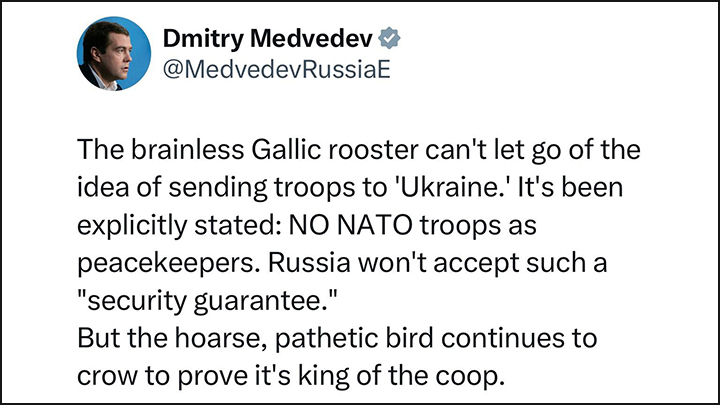Click the quoted phrase "security guarantee."
Screen dimensions: 720x405
click(x=207, y=301)
